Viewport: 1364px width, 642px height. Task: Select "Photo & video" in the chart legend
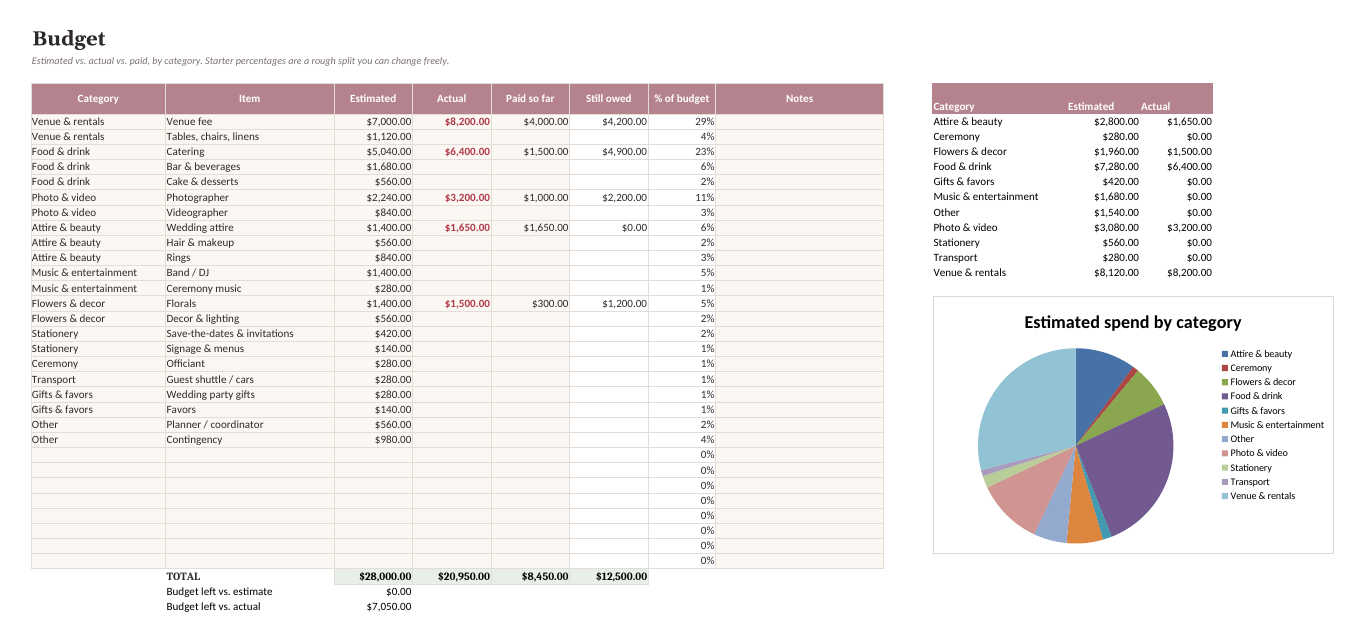[x=1259, y=453]
